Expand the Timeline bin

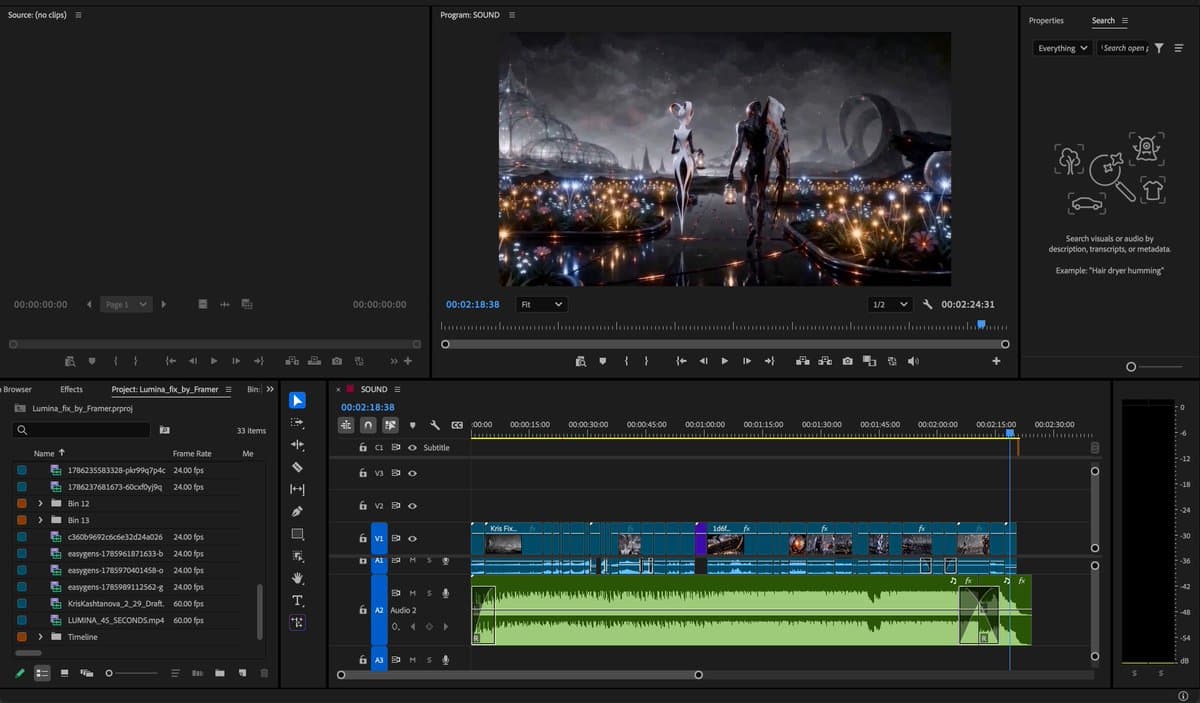click(41, 637)
